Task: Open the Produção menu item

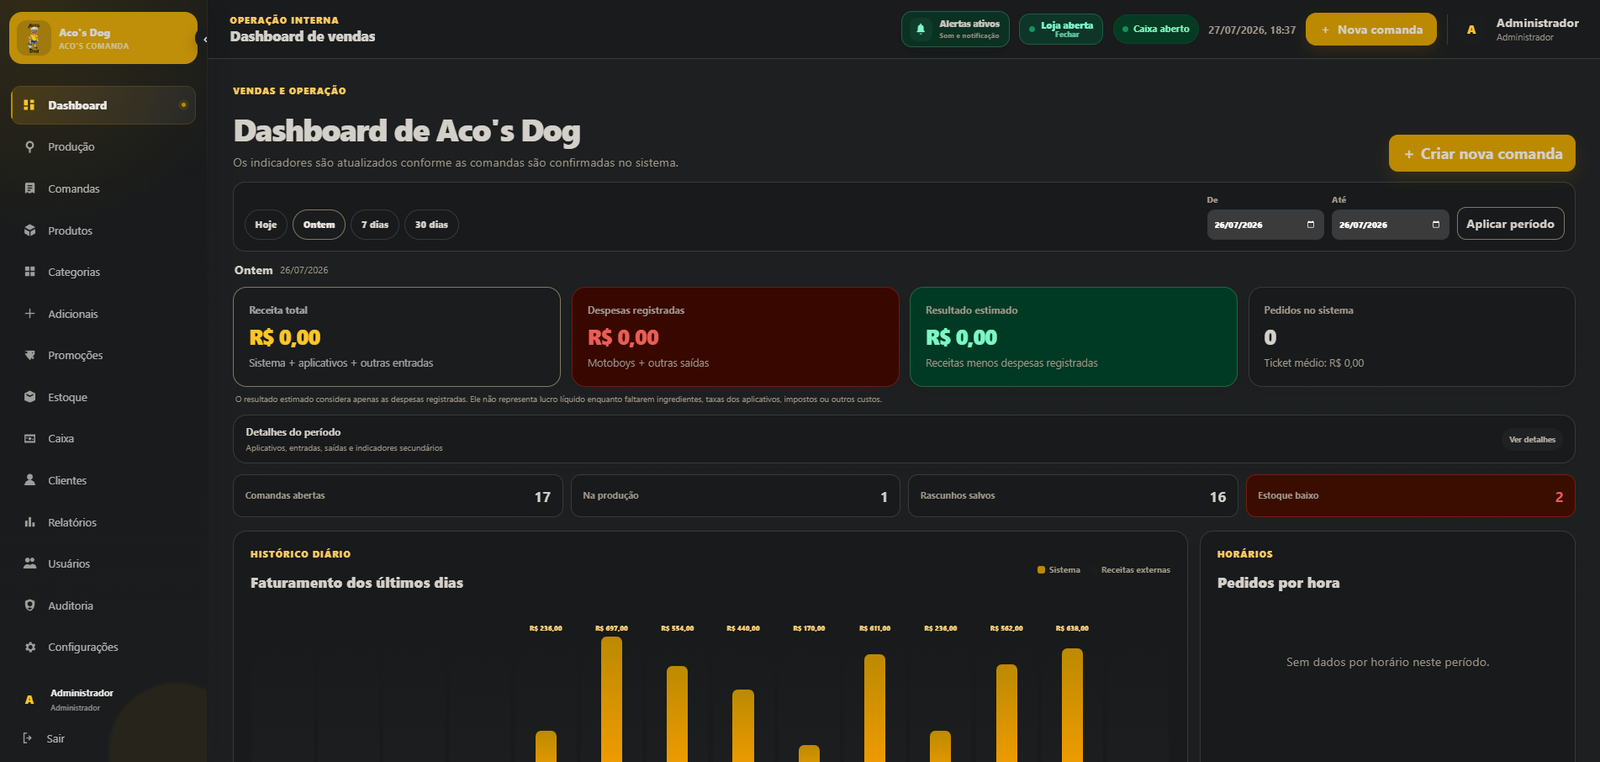Action: (x=103, y=147)
